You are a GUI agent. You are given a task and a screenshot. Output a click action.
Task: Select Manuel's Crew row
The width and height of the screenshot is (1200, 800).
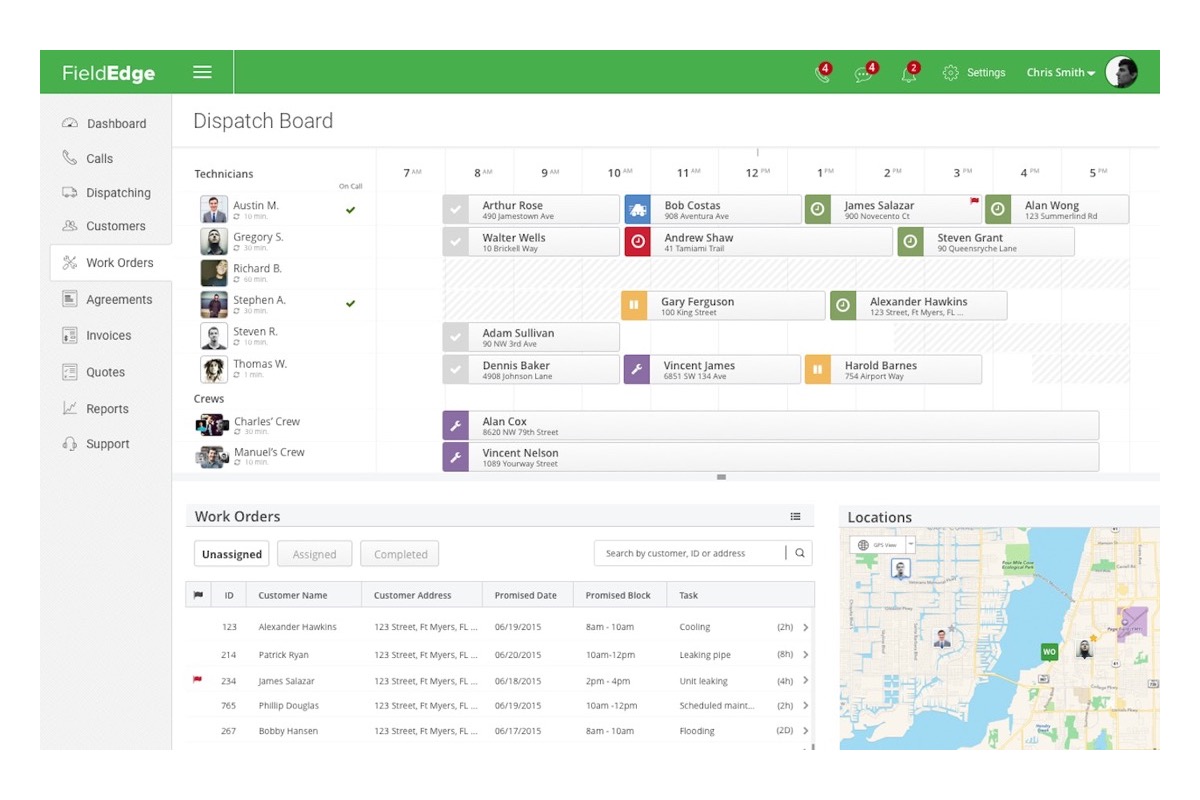(250, 457)
